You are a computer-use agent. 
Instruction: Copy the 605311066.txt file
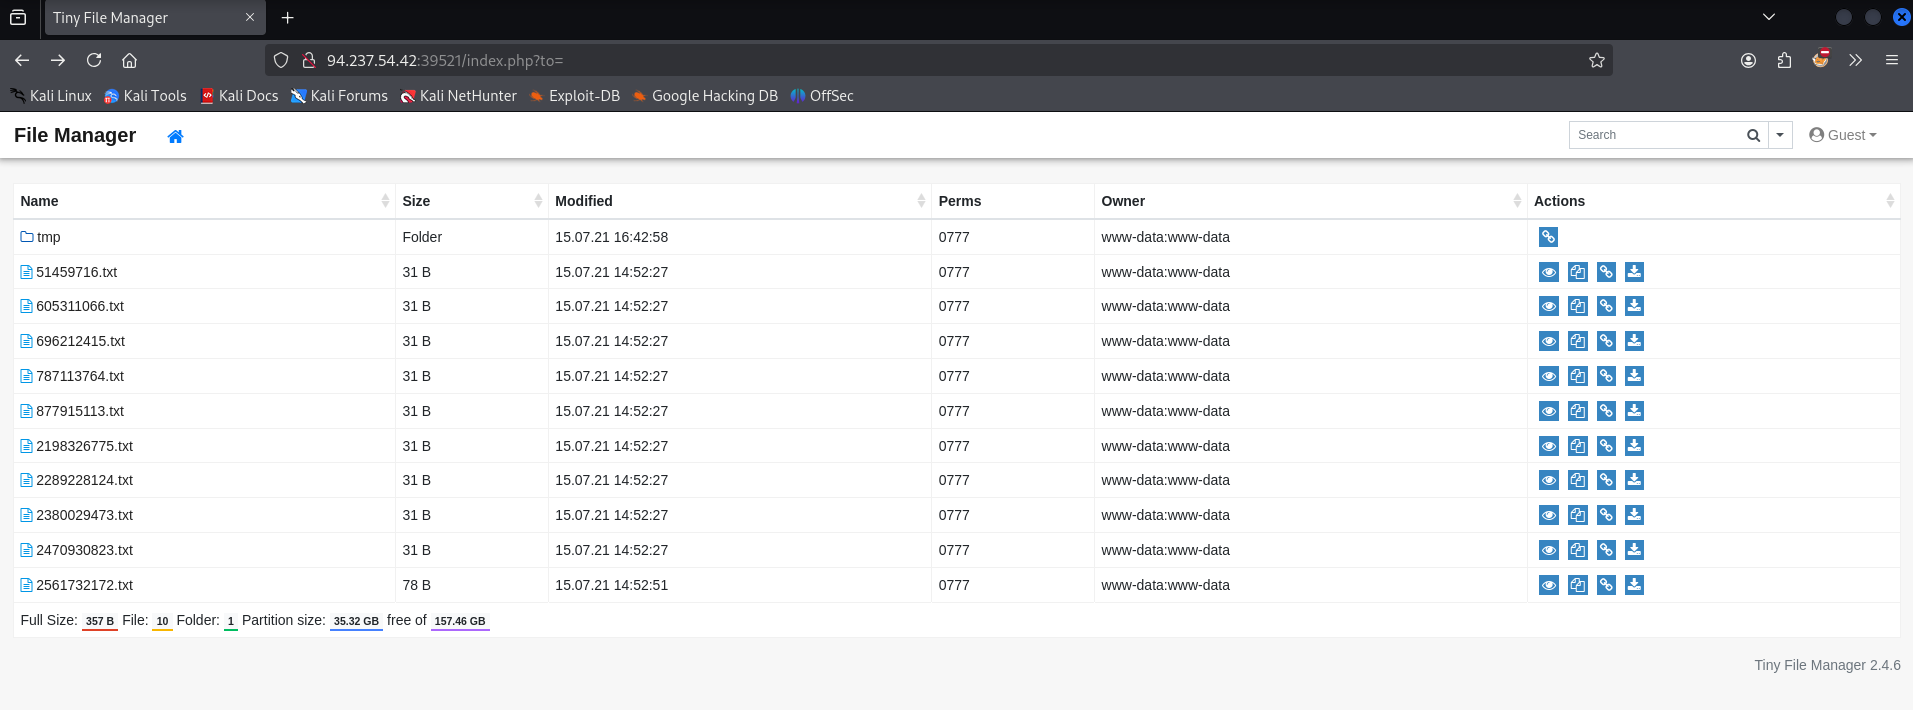pos(1577,307)
